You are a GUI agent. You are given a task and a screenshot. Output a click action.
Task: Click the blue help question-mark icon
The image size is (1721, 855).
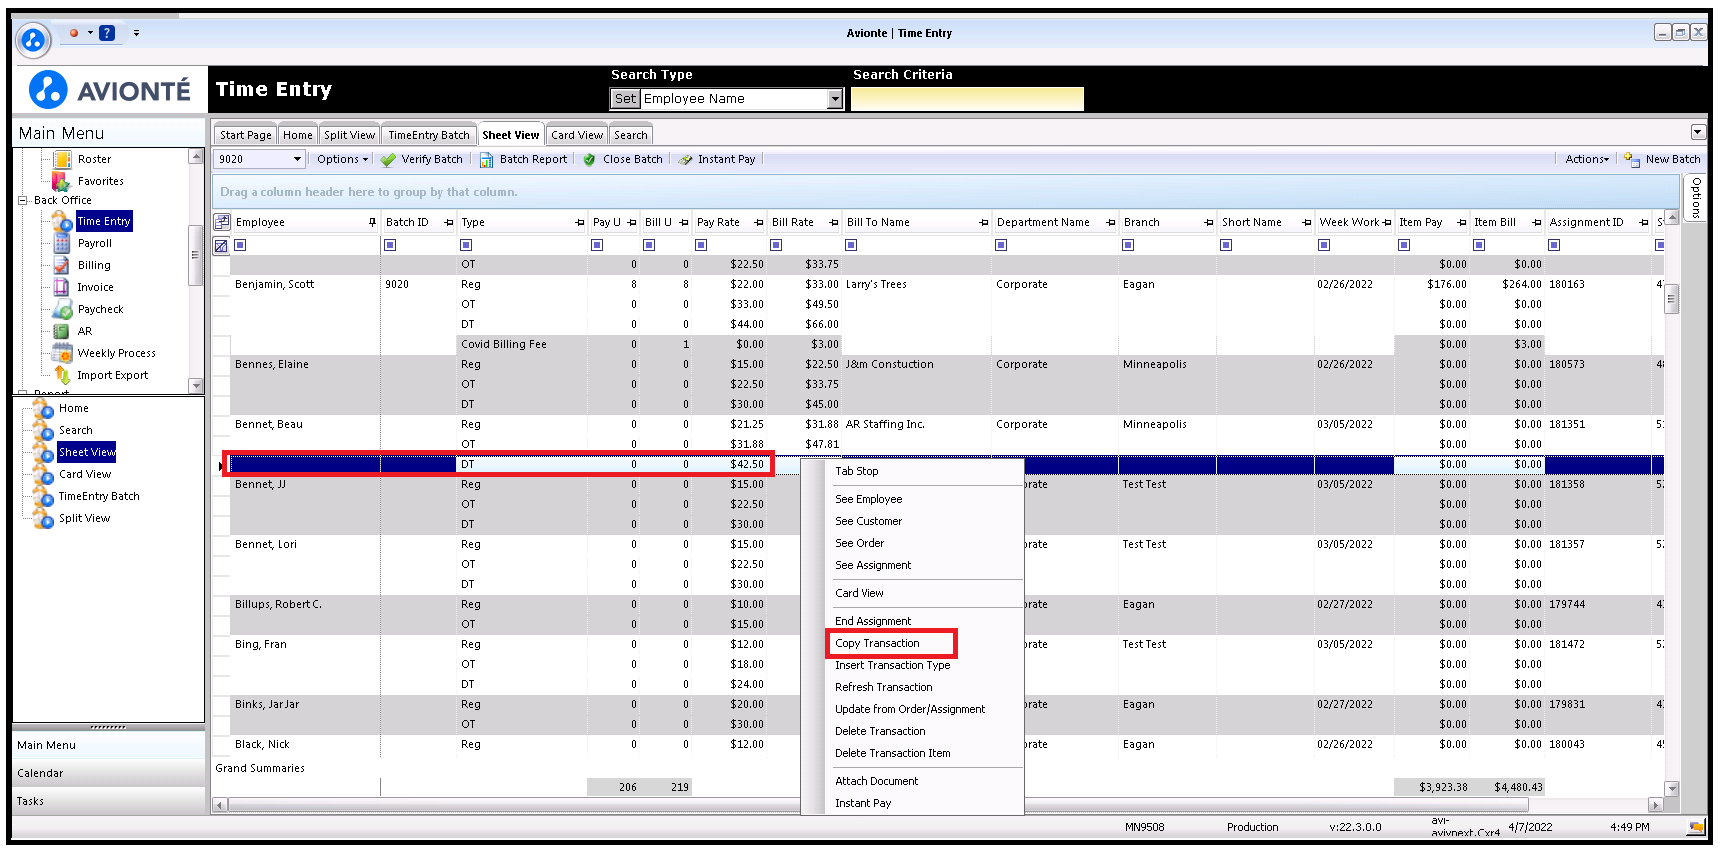107,33
